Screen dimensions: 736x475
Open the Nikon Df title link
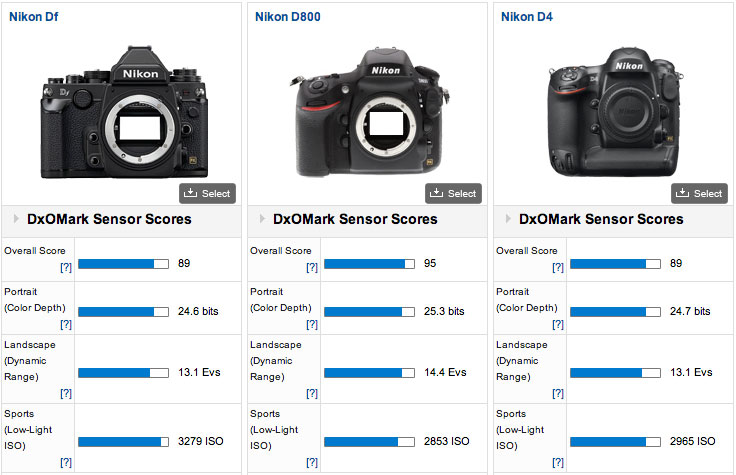click(33, 17)
